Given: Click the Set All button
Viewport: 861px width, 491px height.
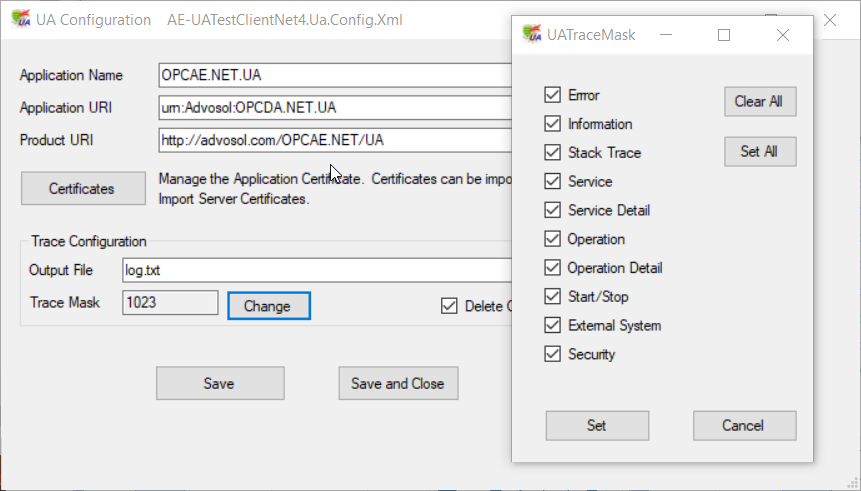Looking at the screenshot, I should click(760, 152).
